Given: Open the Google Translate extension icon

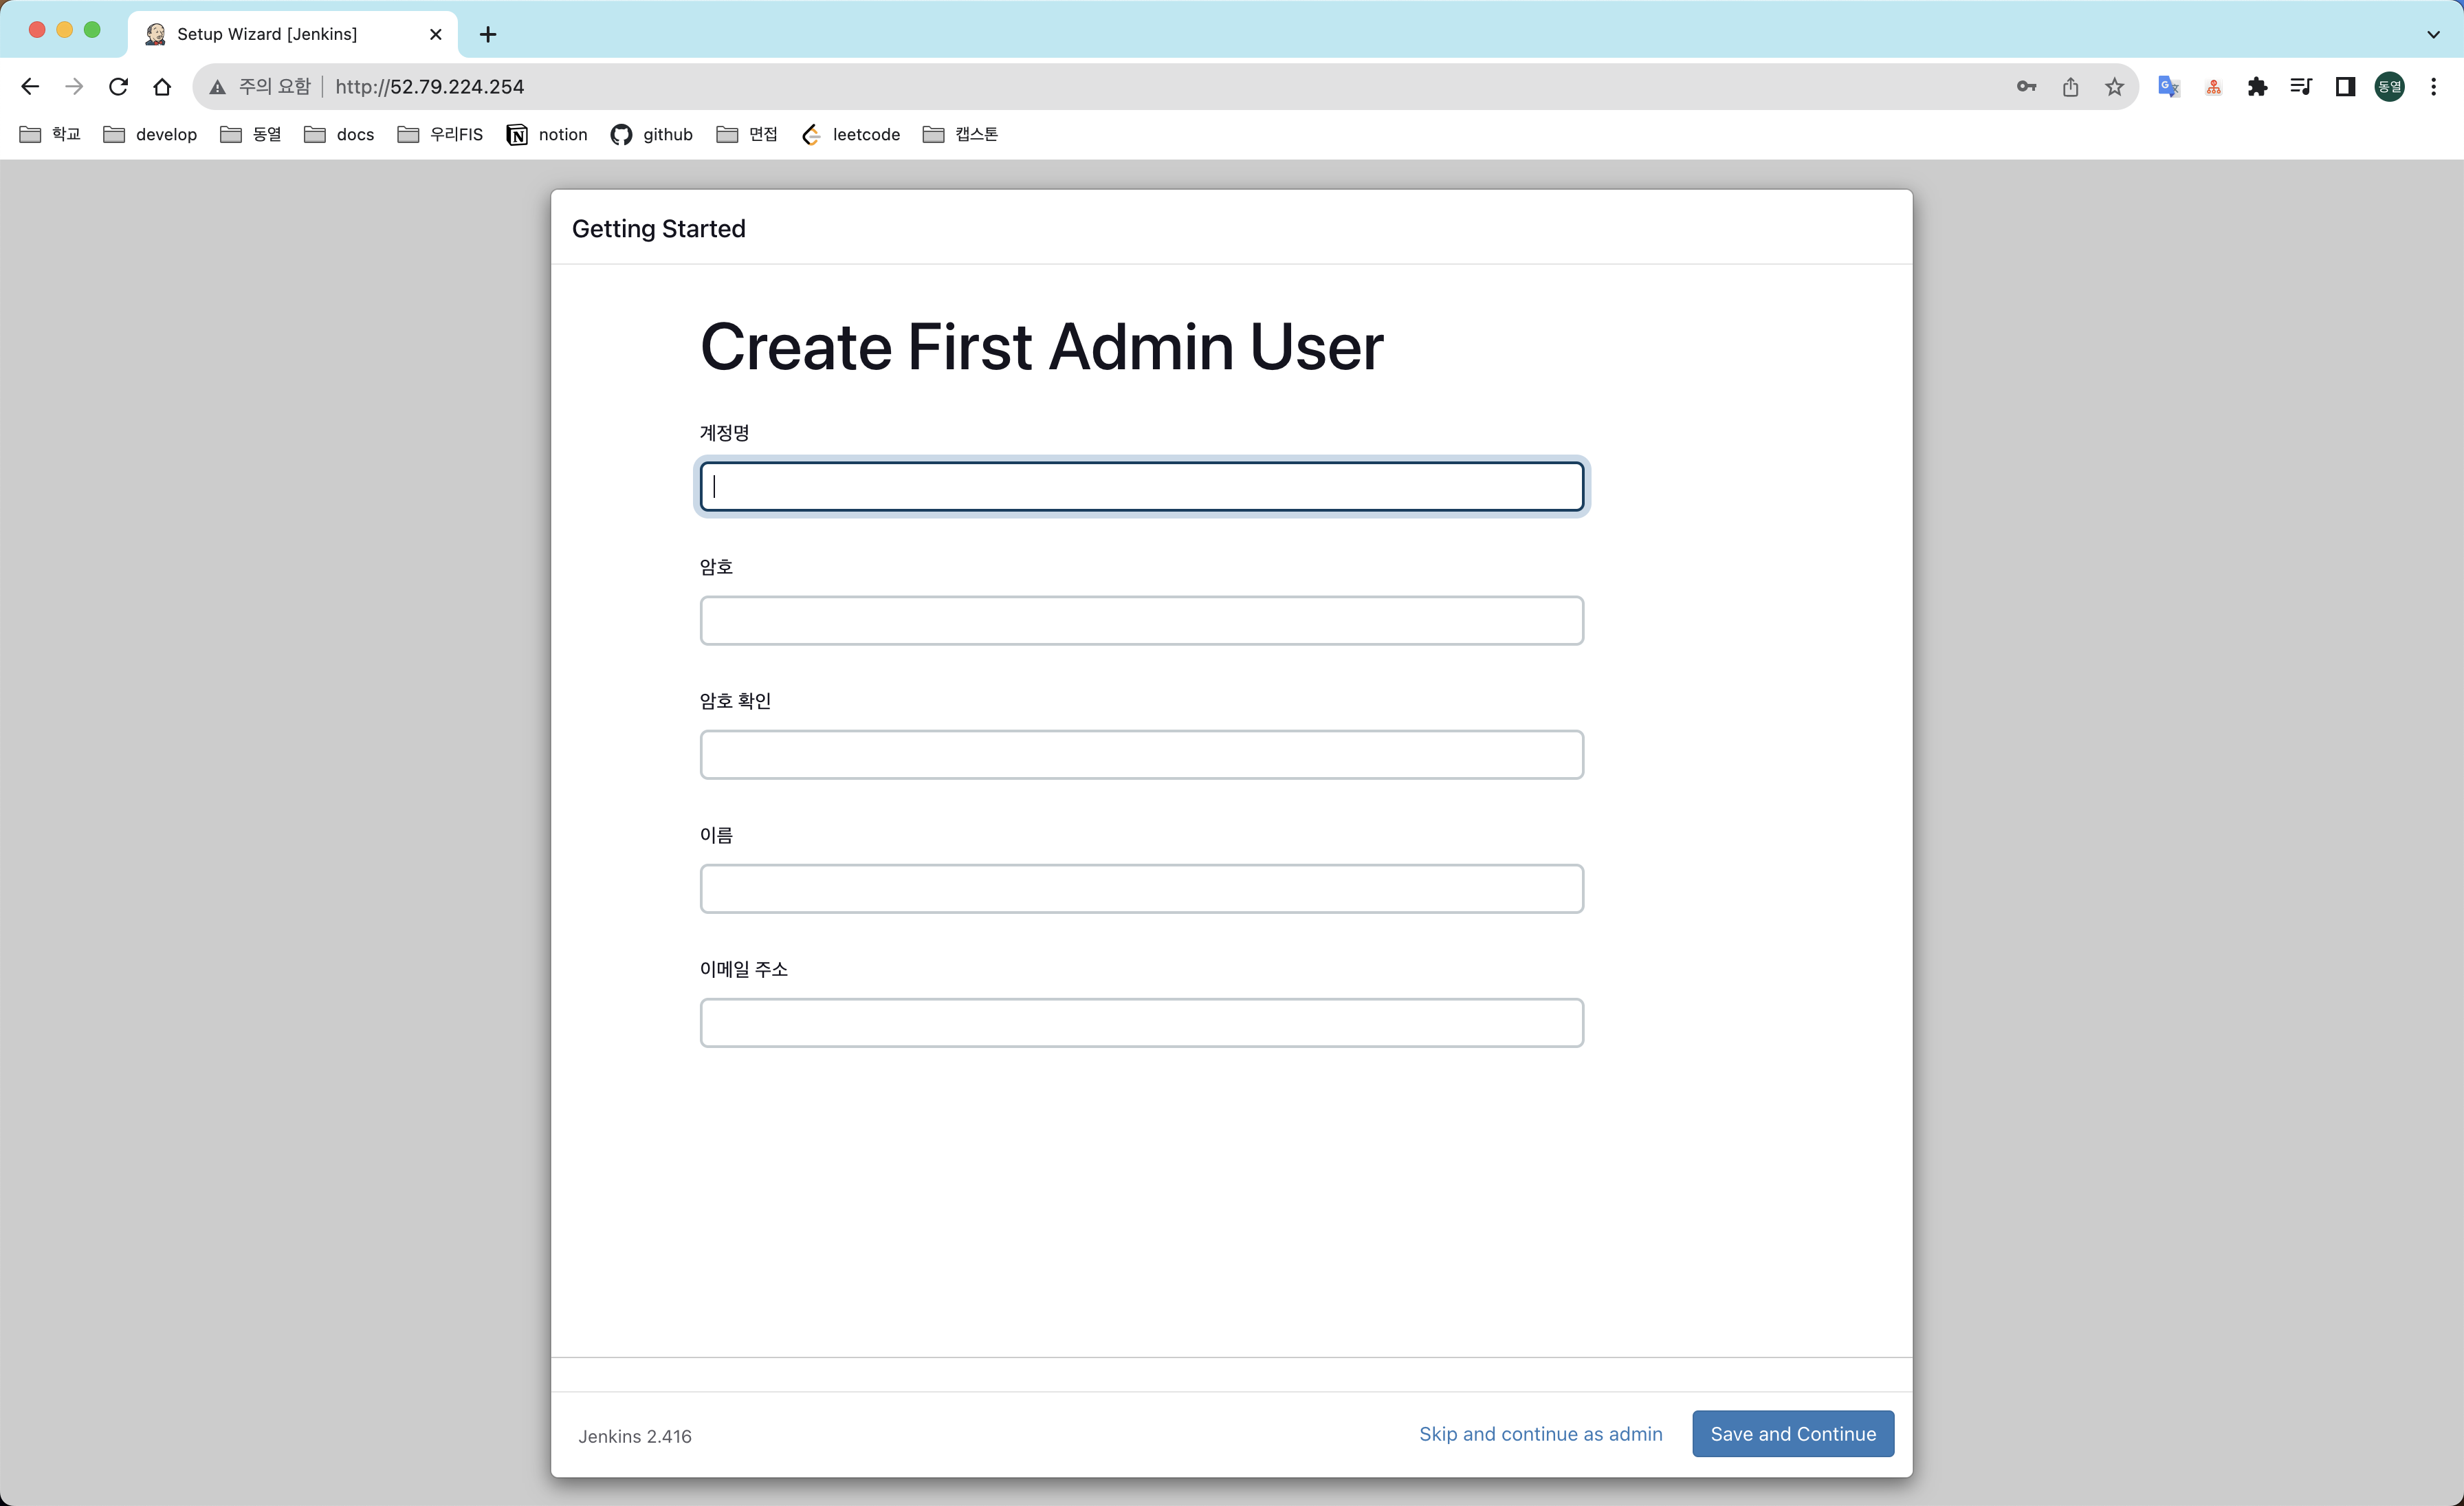Looking at the screenshot, I should [2168, 87].
